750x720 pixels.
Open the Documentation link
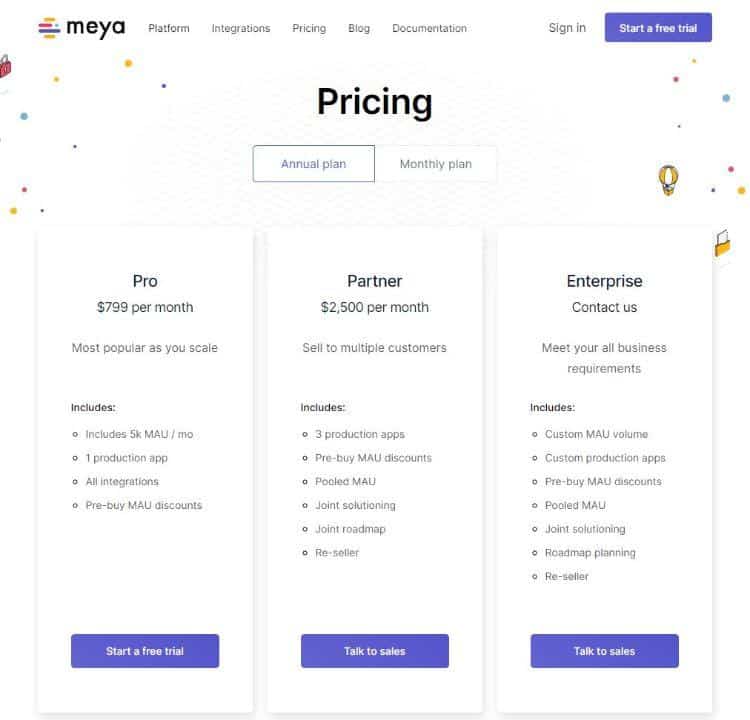point(429,28)
